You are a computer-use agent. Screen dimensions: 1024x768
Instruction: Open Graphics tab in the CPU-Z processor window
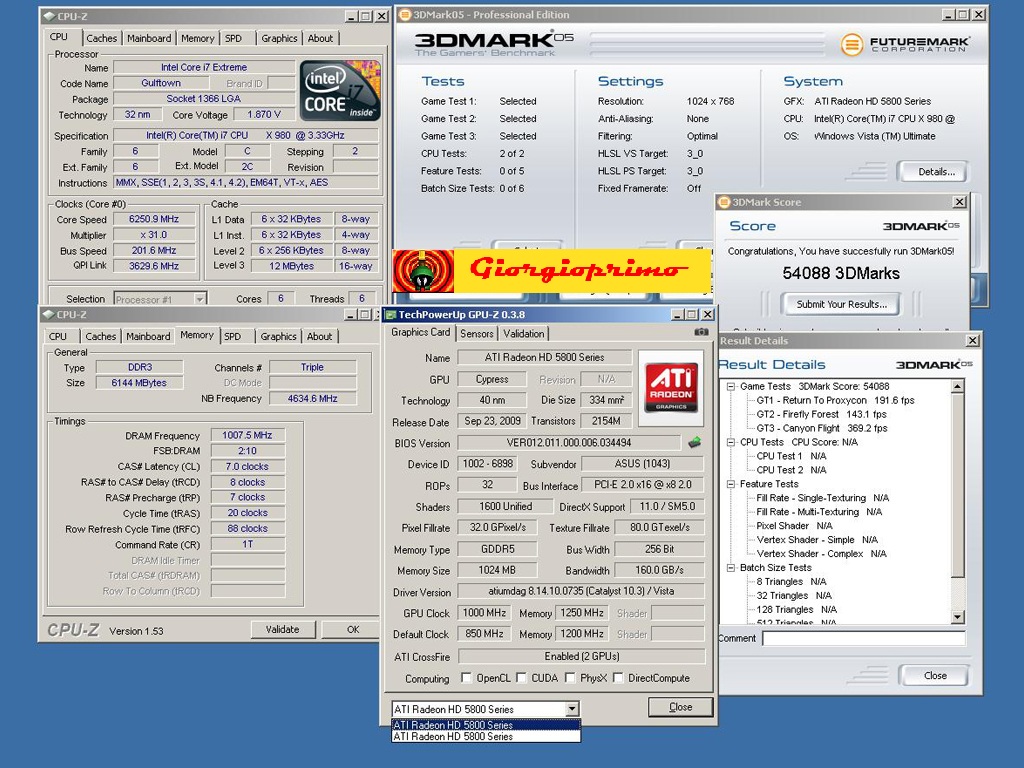[x=279, y=39]
